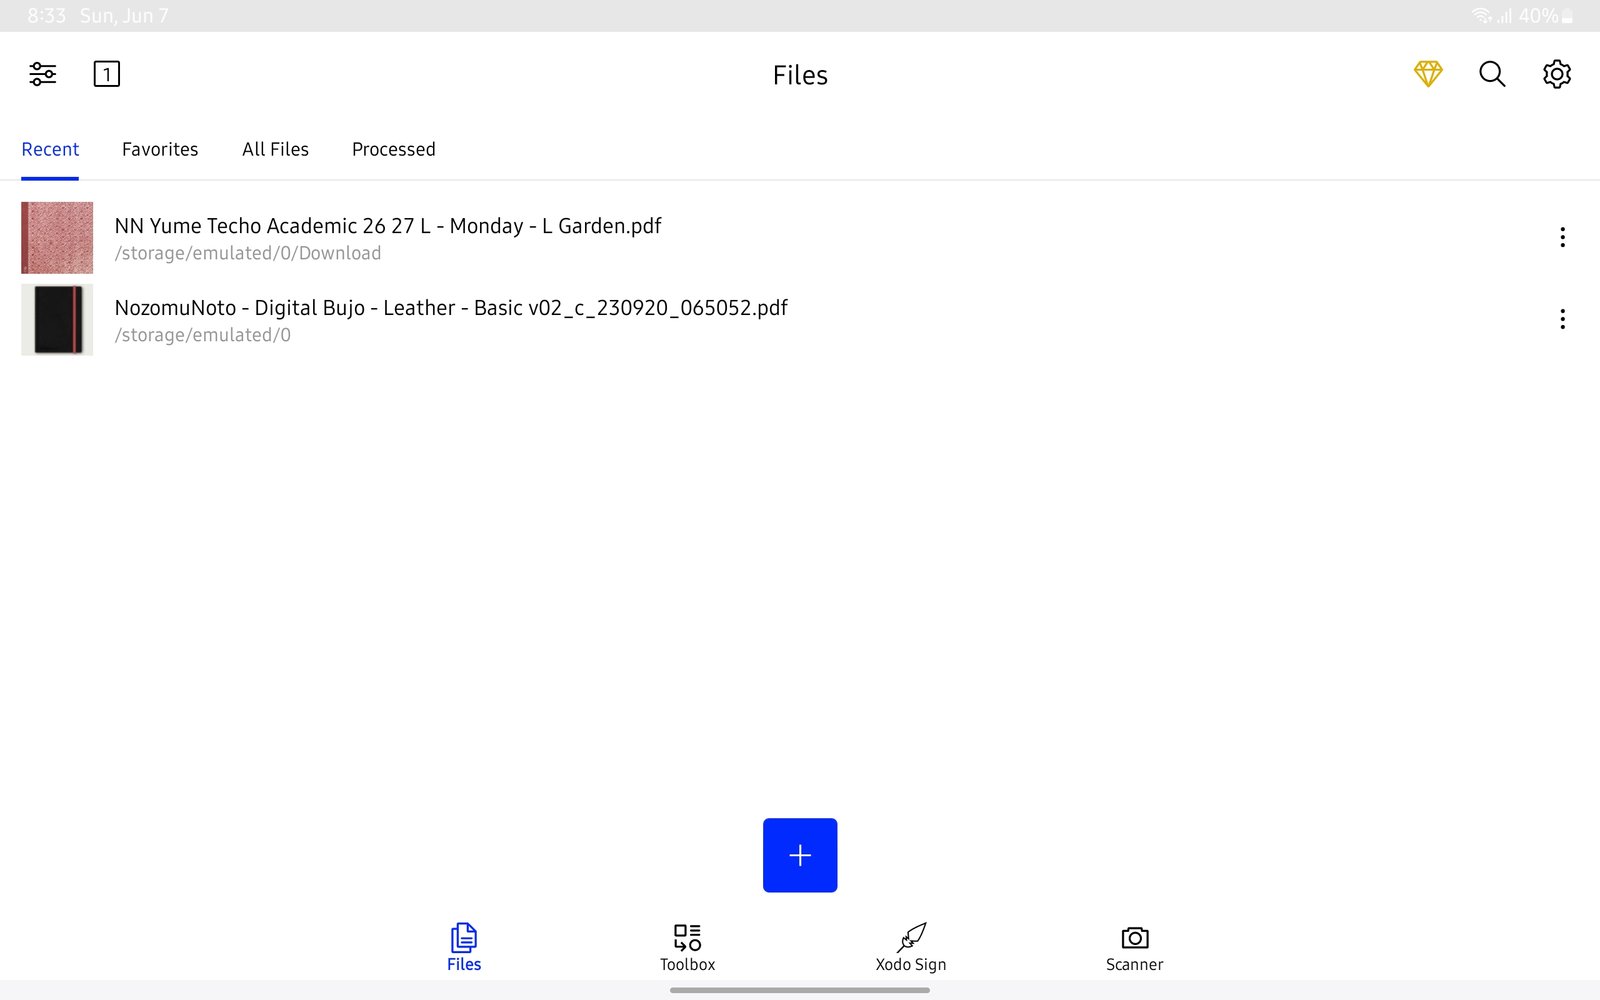Tap the yellow premium diamond icon
The height and width of the screenshot is (1000, 1600).
pos(1428,74)
